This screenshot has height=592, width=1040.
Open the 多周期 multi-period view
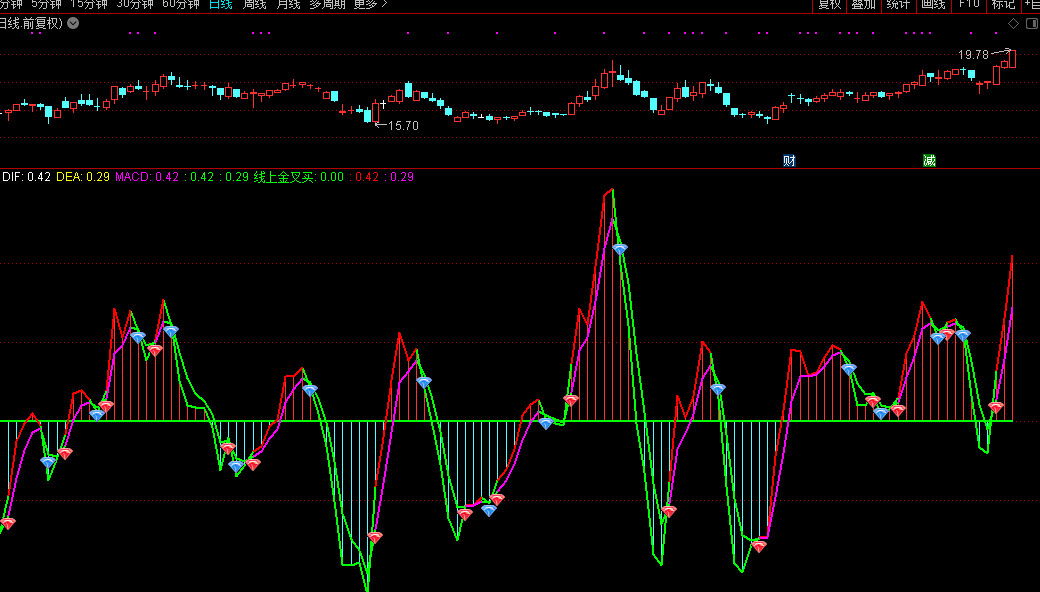(327, 4)
